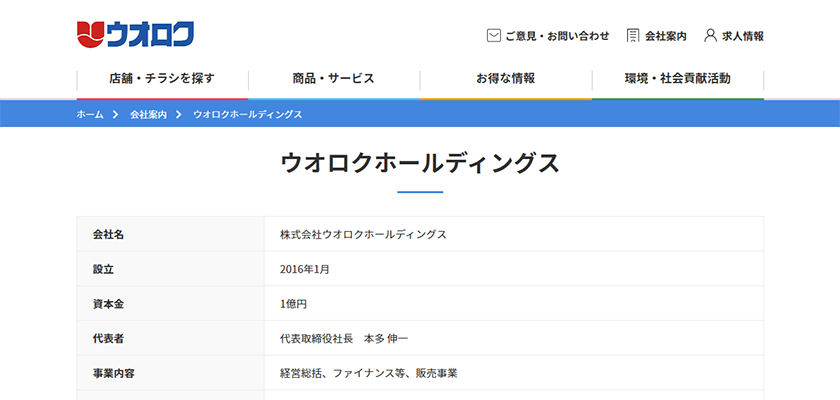The image size is (840, 400).
Task: Click the 代表者 row label
Action: [x=109, y=338]
